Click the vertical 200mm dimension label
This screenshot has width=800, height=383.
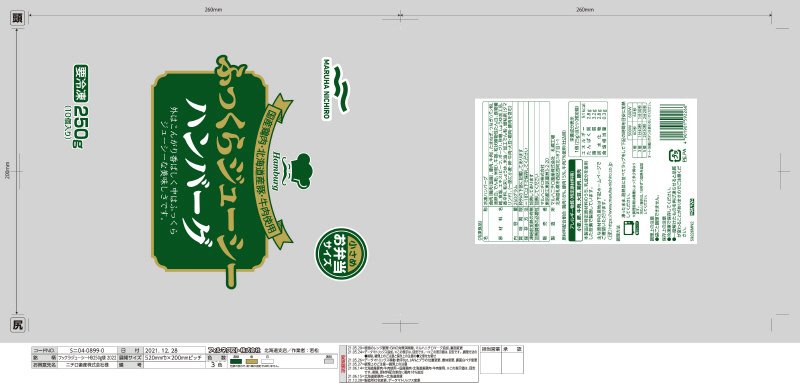pos(8,171)
